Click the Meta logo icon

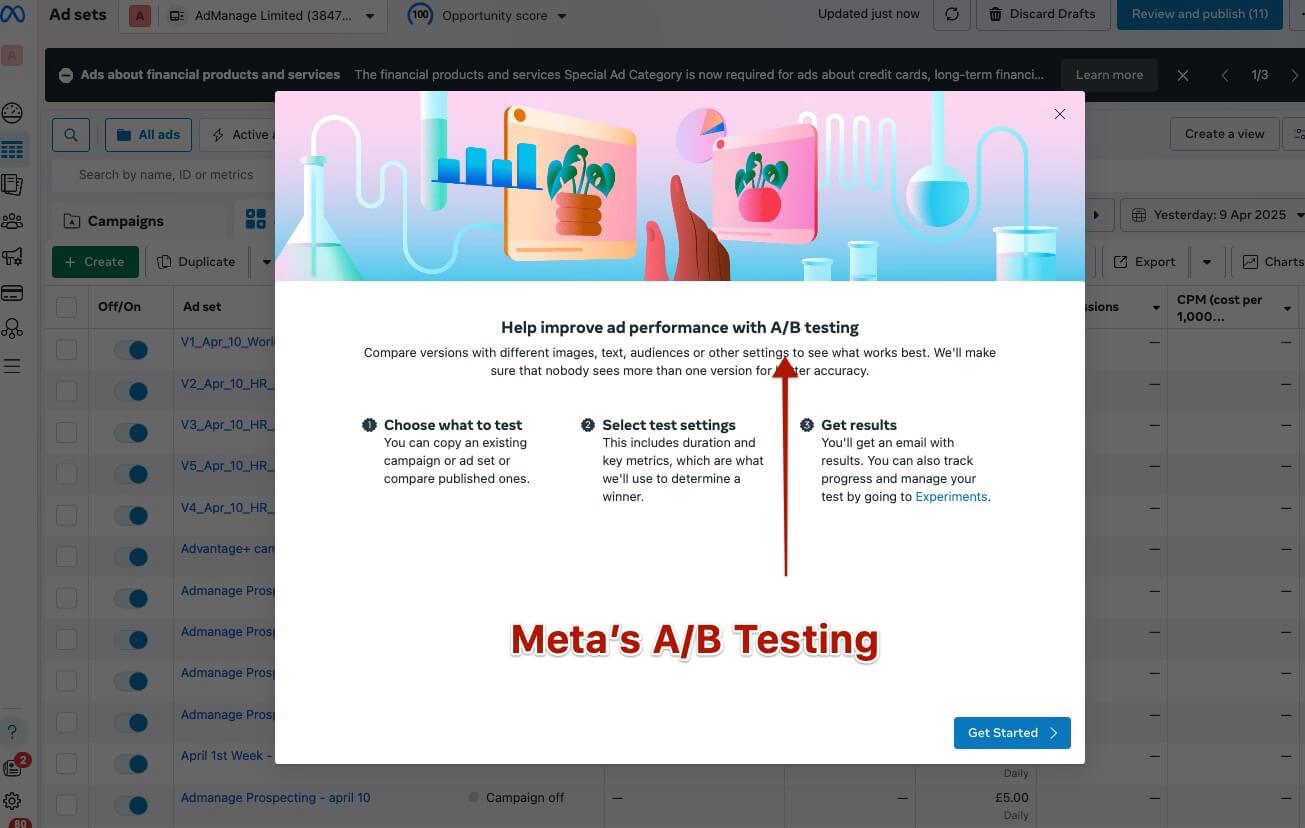12,15
